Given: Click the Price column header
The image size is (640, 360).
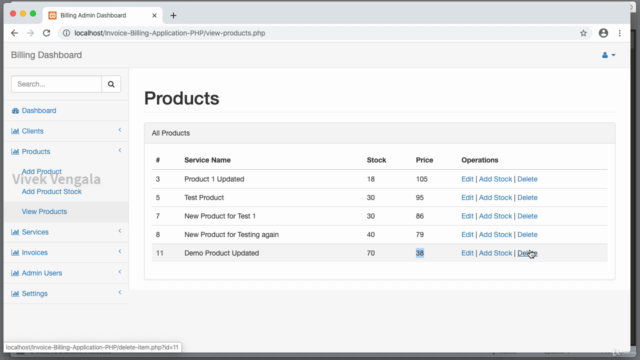Looking at the screenshot, I should (424, 160).
